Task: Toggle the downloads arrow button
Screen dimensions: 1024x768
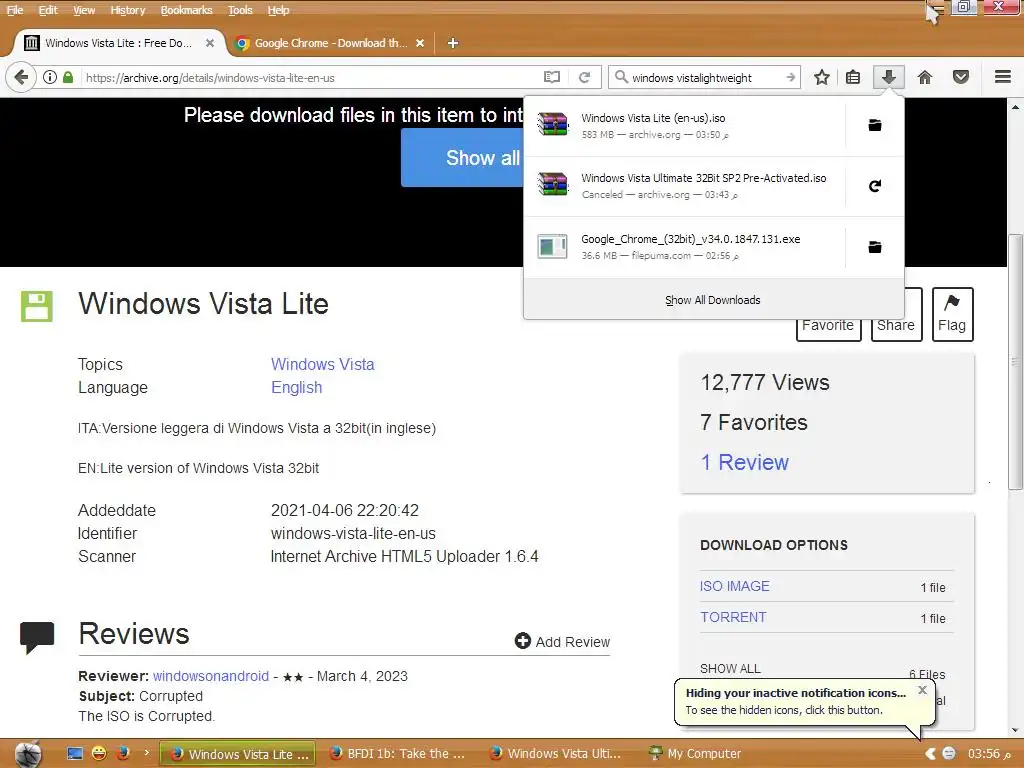Action: coord(888,77)
